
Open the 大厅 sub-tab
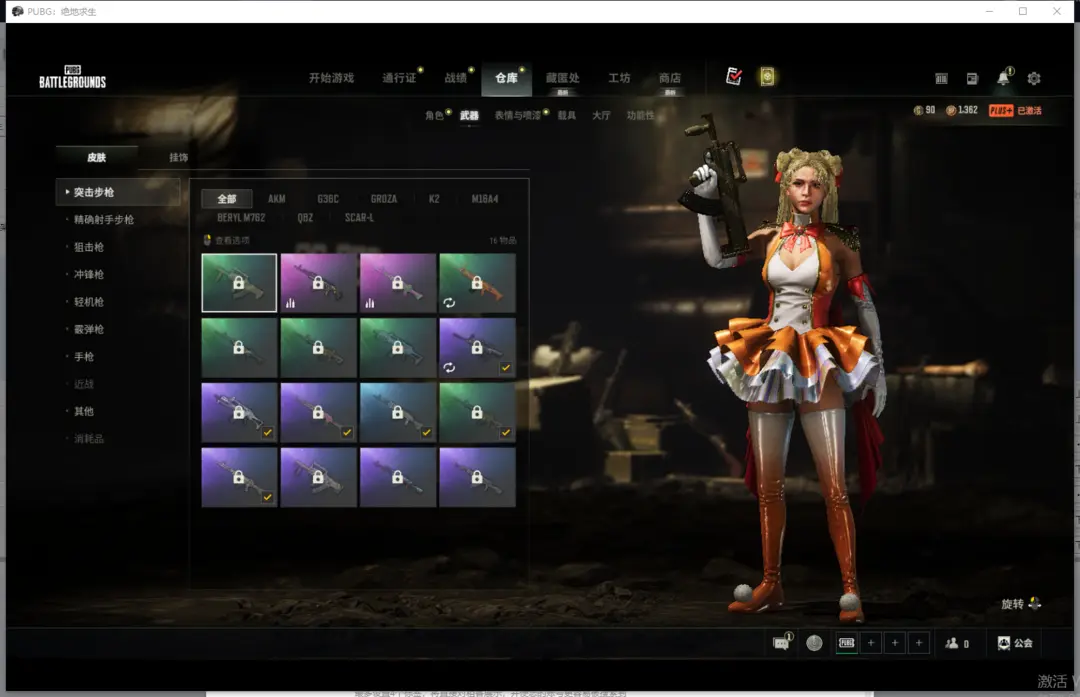601,115
